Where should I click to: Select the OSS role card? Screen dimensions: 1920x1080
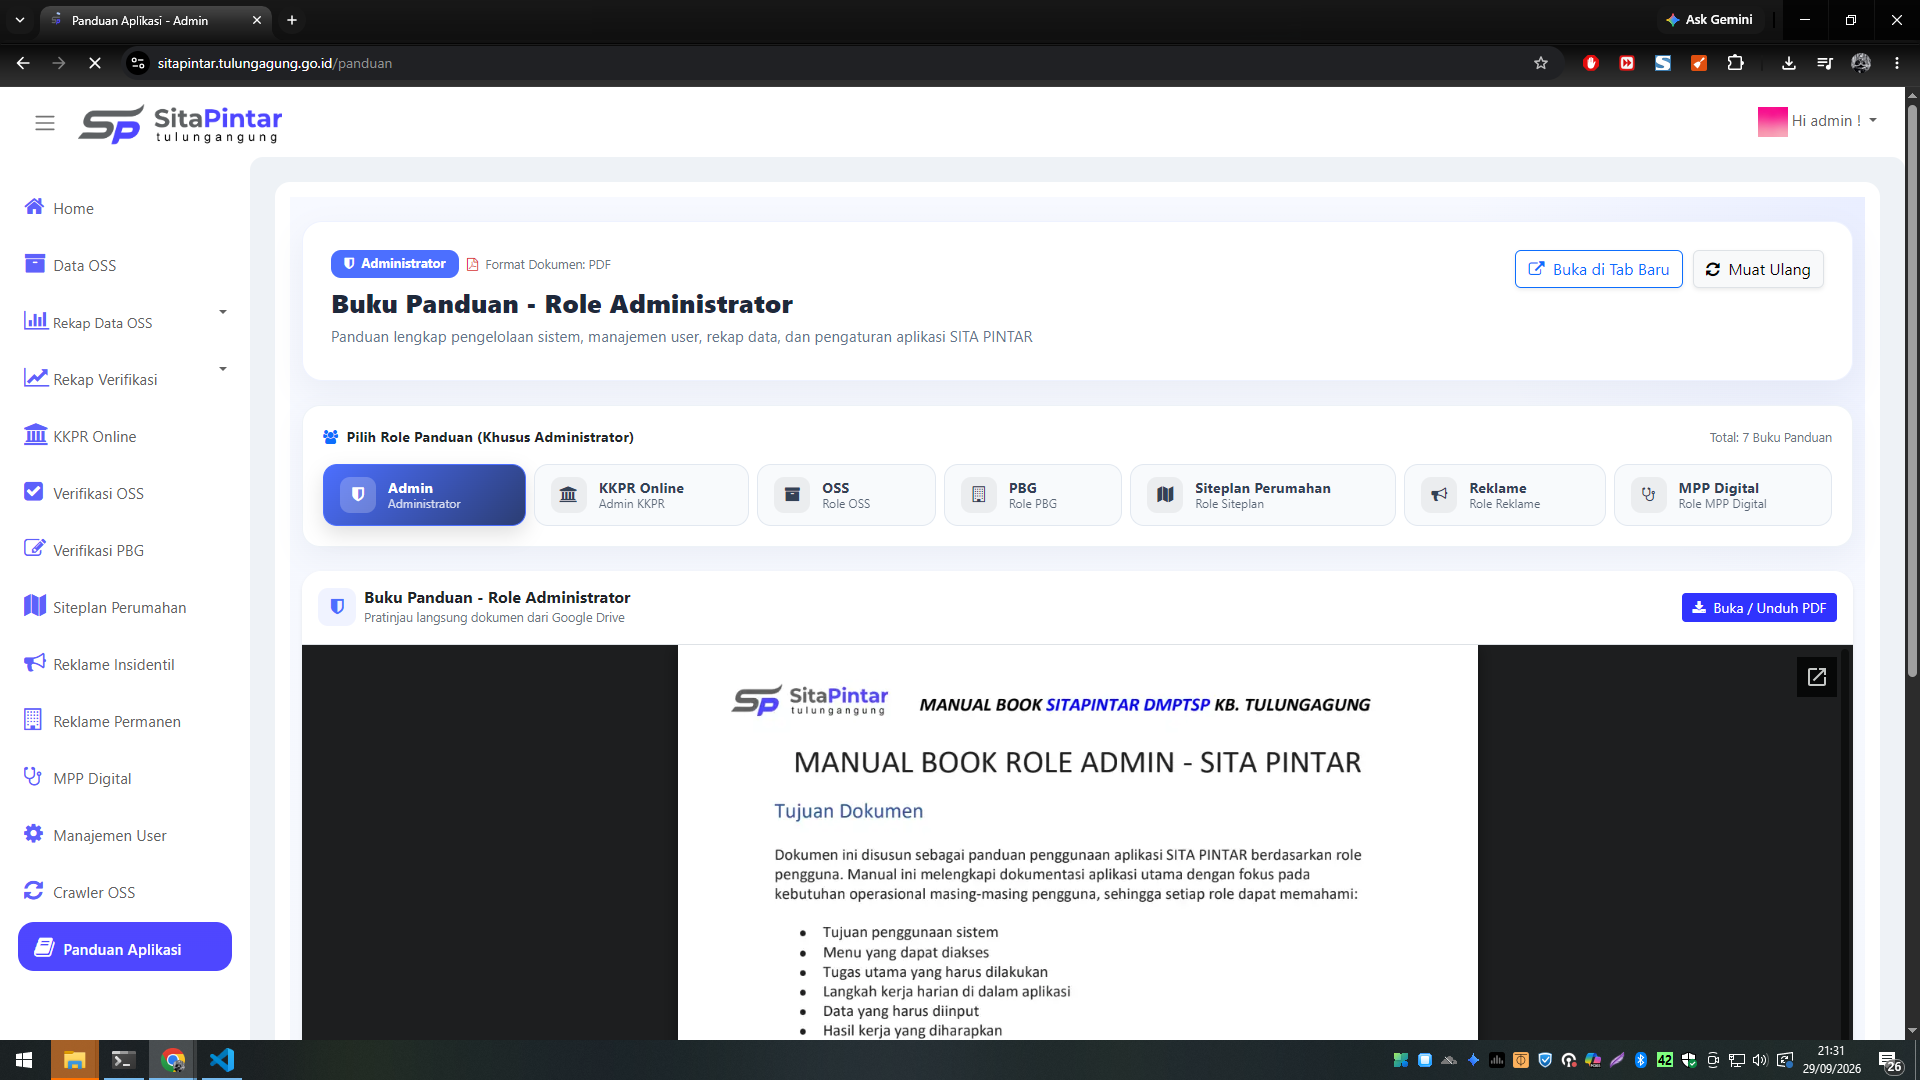coord(846,495)
